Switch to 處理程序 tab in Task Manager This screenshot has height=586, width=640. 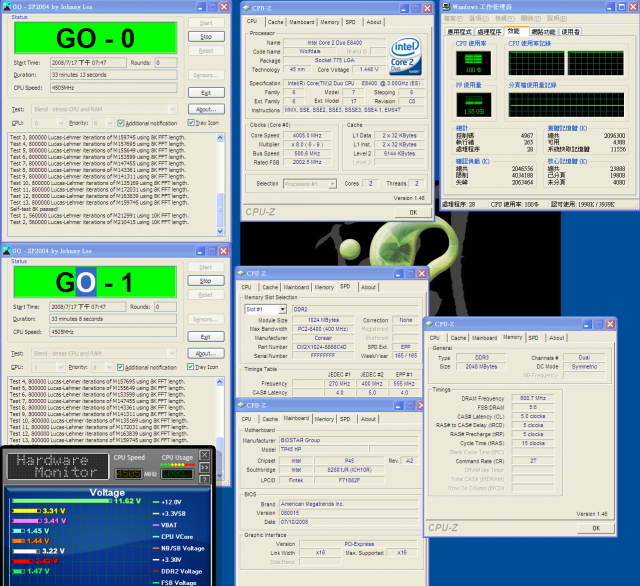(489, 32)
